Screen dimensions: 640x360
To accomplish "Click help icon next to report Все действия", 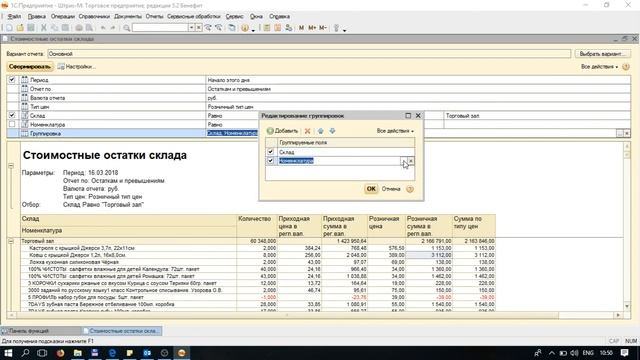I will 626,67.
